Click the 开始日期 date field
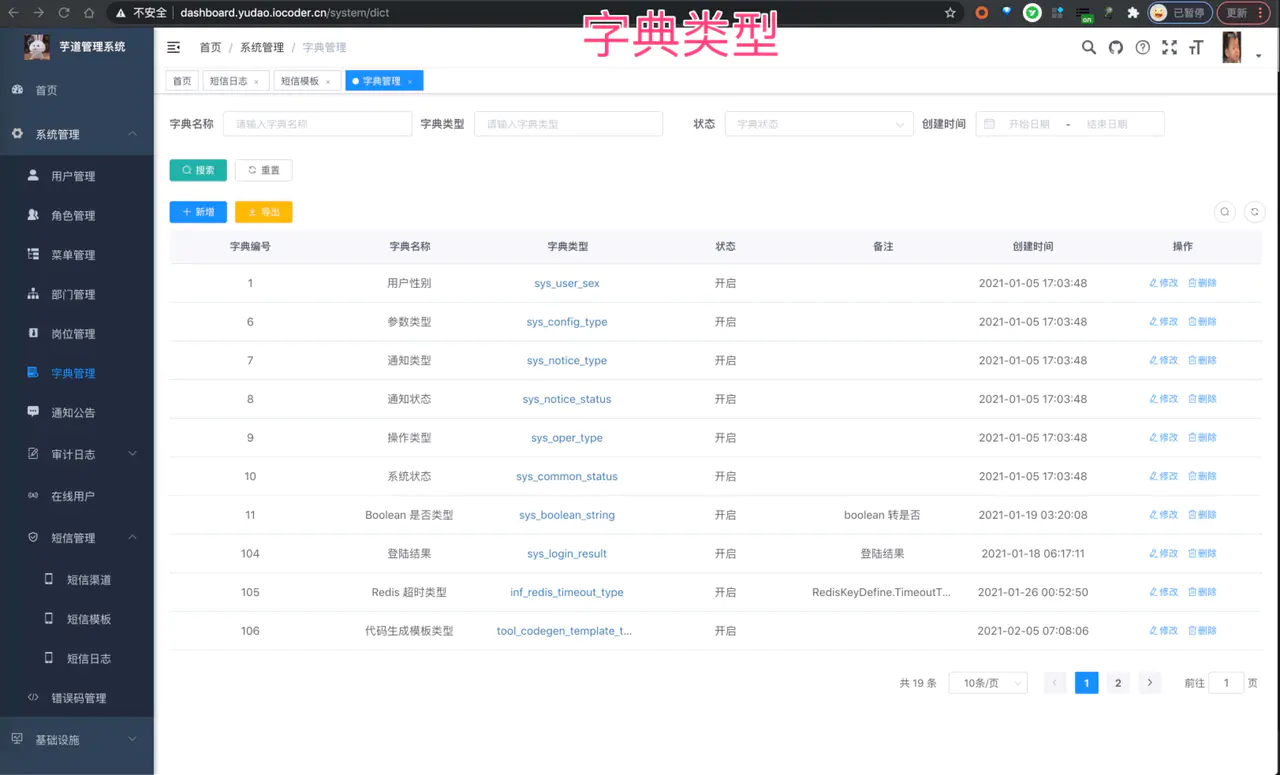 [1029, 124]
